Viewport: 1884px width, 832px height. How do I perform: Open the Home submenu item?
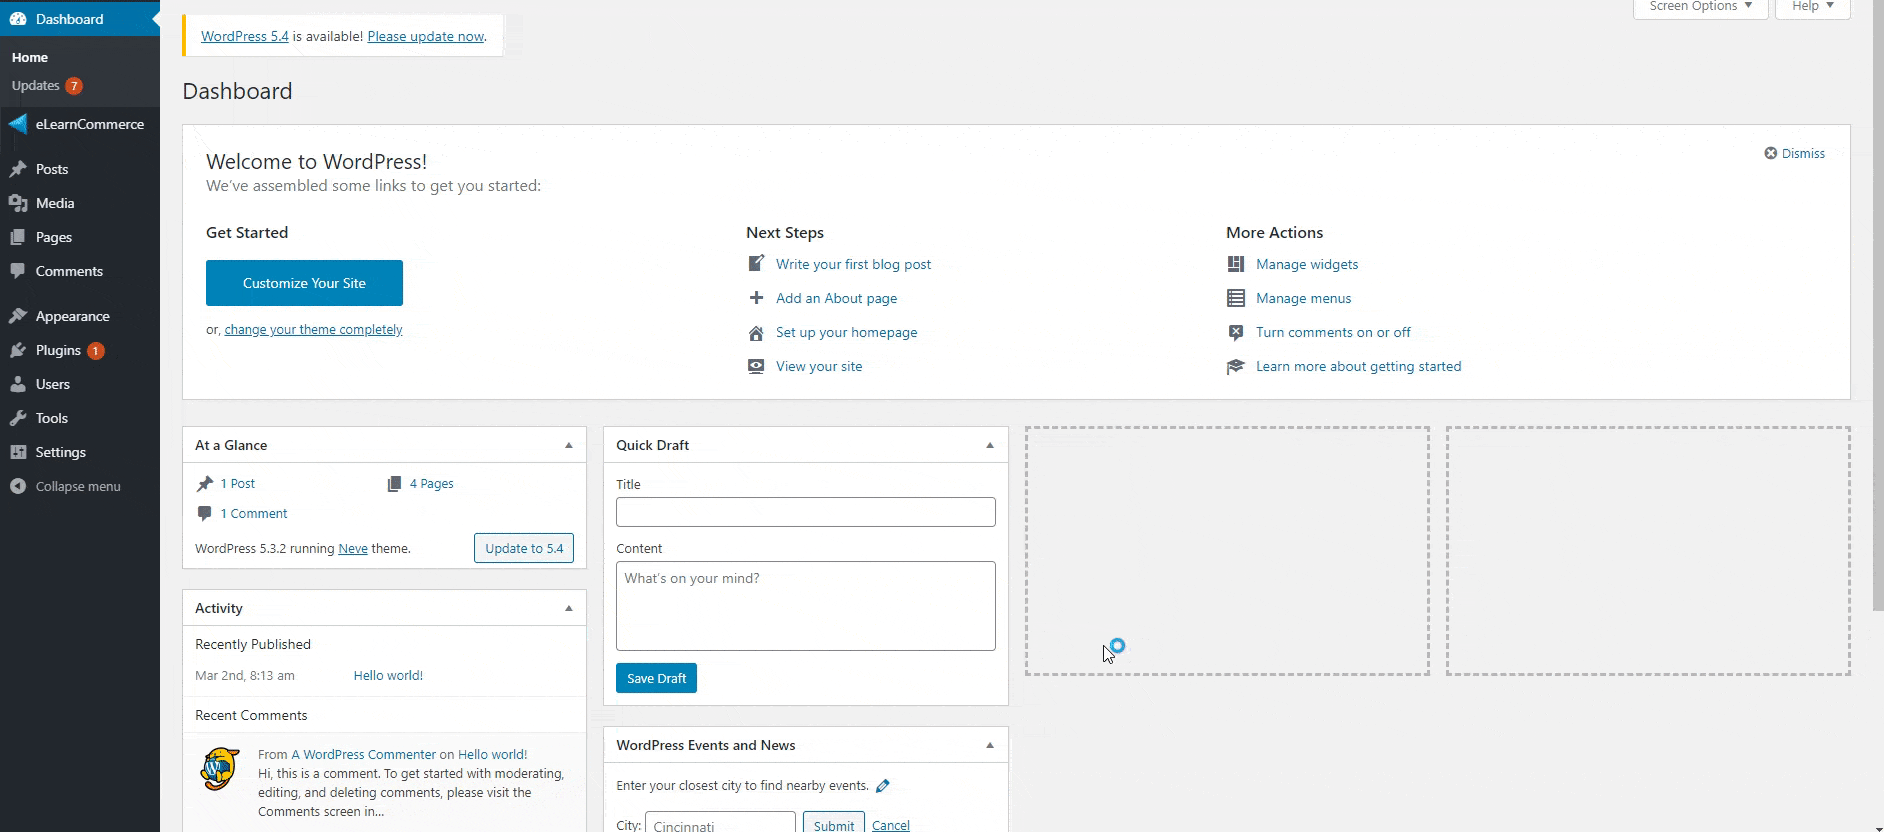click(x=30, y=58)
